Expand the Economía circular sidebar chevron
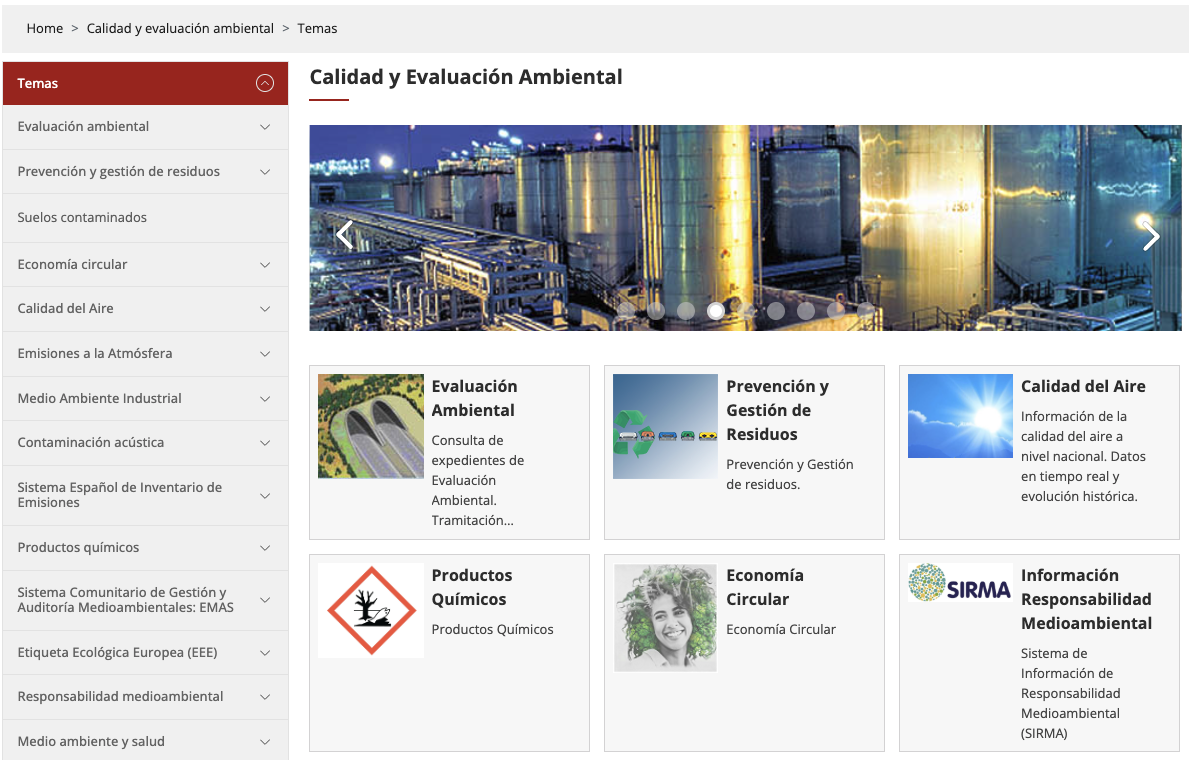This screenshot has width=1193, height=760. pos(265,265)
